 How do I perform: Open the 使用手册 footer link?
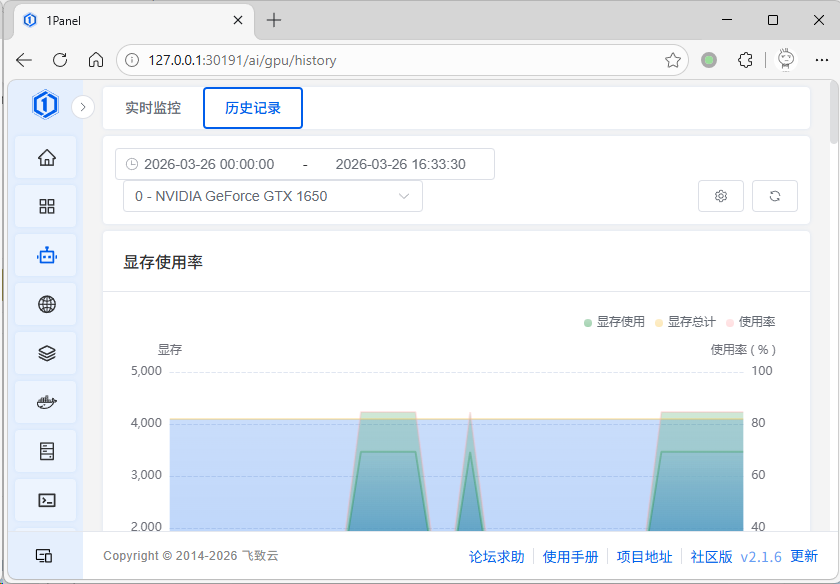click(x=570, y=557)
